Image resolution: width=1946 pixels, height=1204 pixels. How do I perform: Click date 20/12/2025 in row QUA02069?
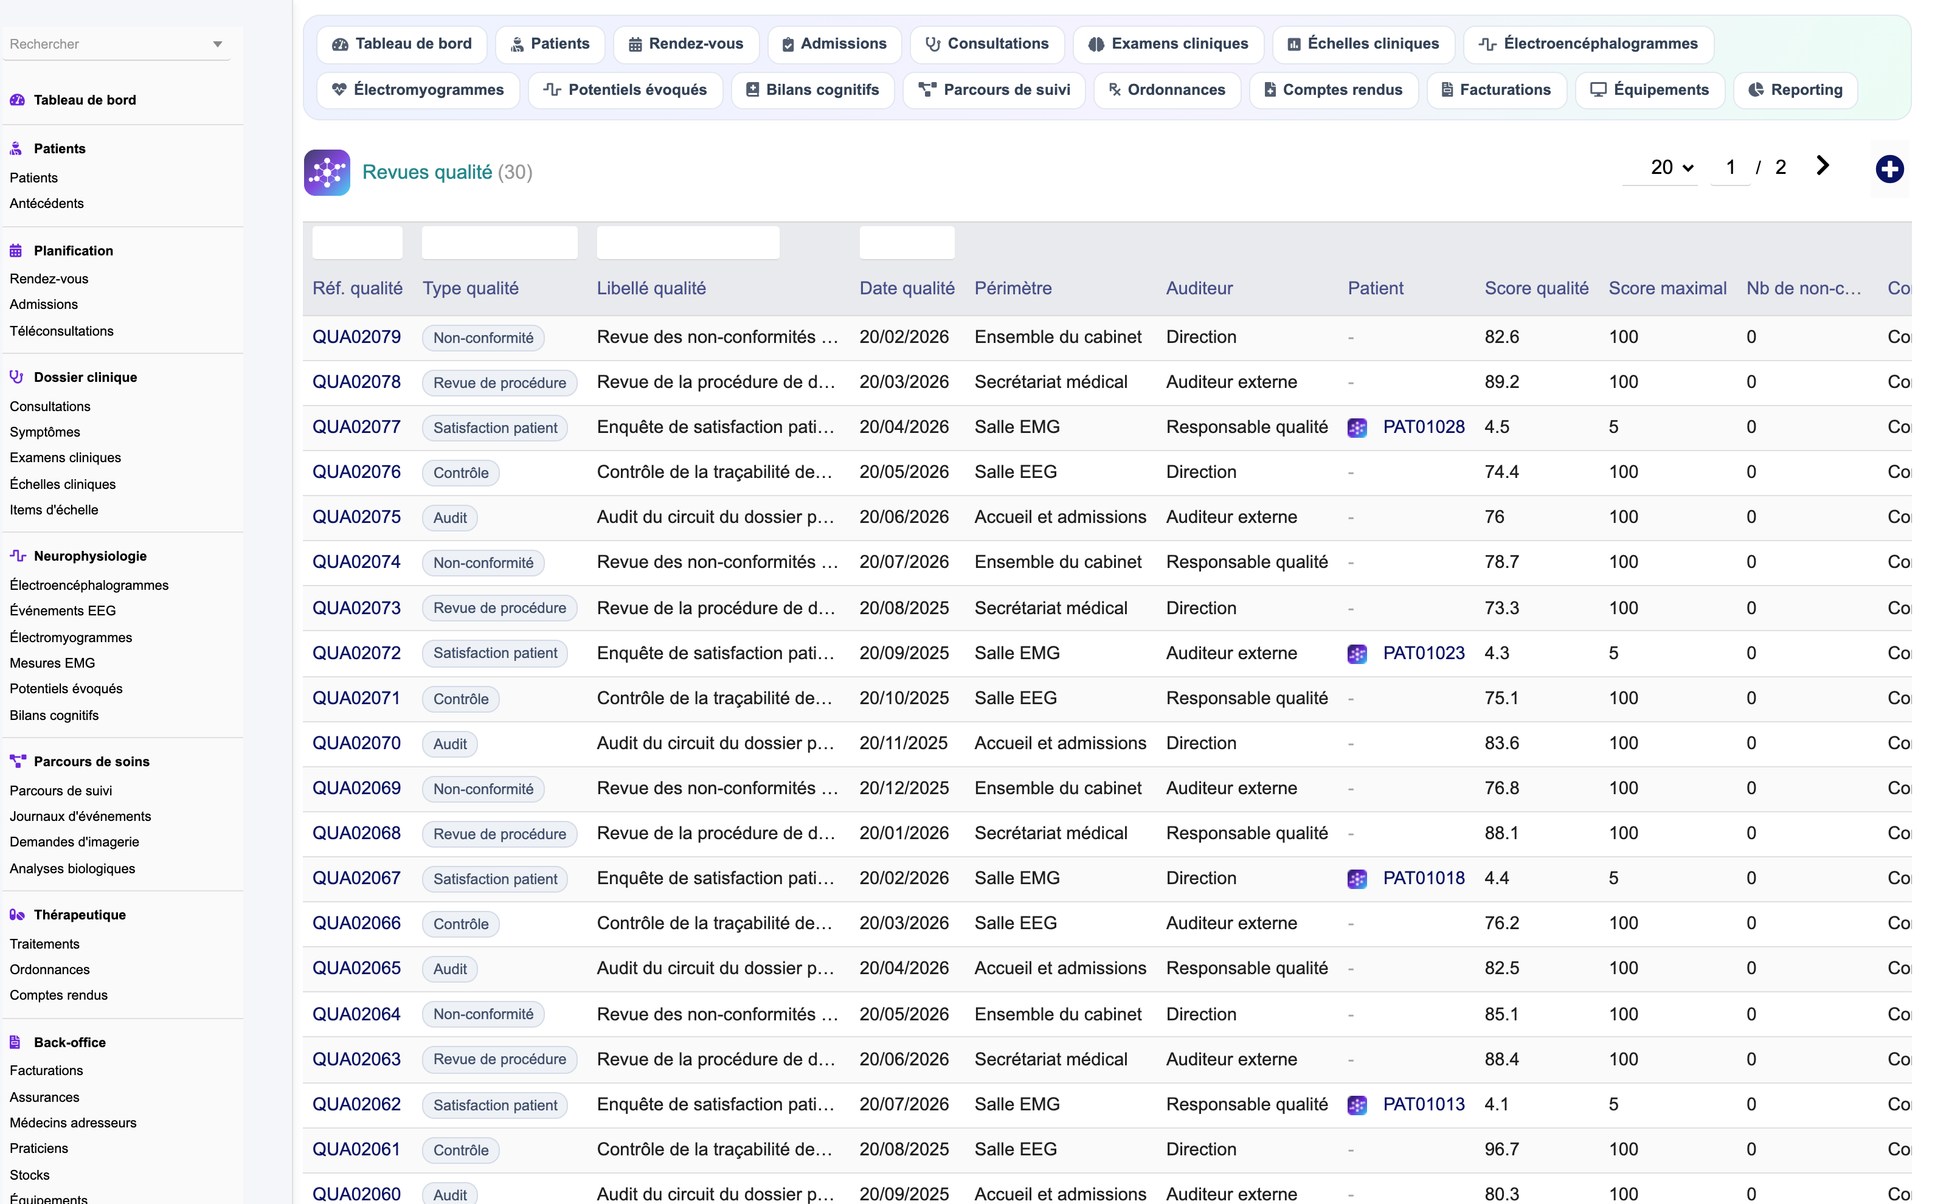(904, 788)
